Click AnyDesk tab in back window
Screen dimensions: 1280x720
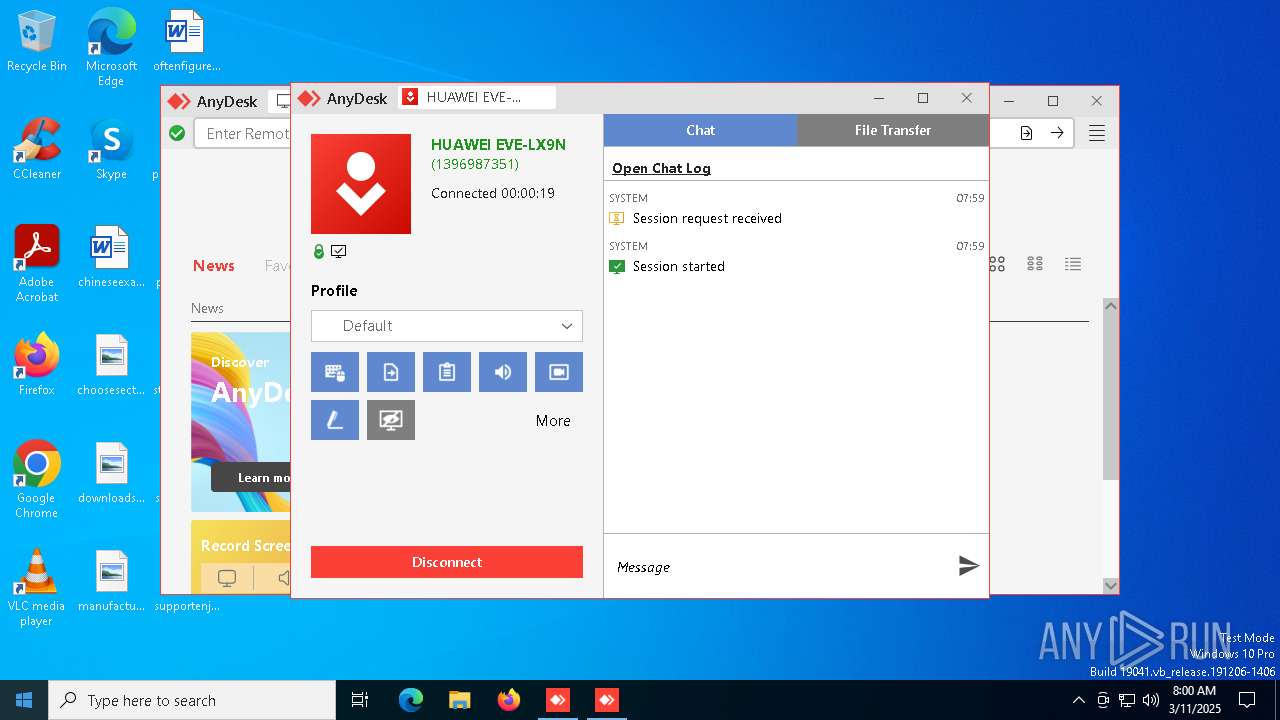coord(213,101)
